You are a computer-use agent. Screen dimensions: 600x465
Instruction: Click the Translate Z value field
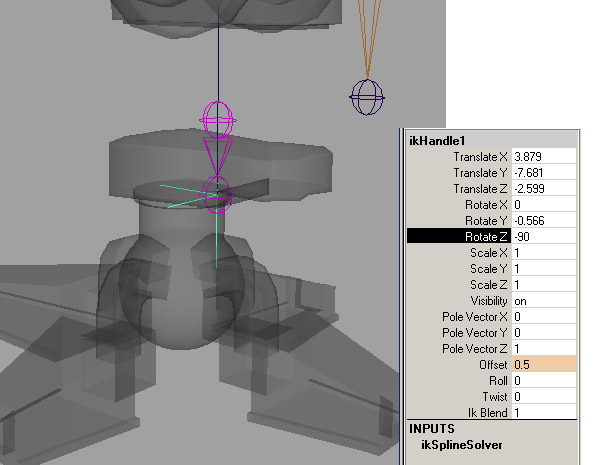coord(544,189)
